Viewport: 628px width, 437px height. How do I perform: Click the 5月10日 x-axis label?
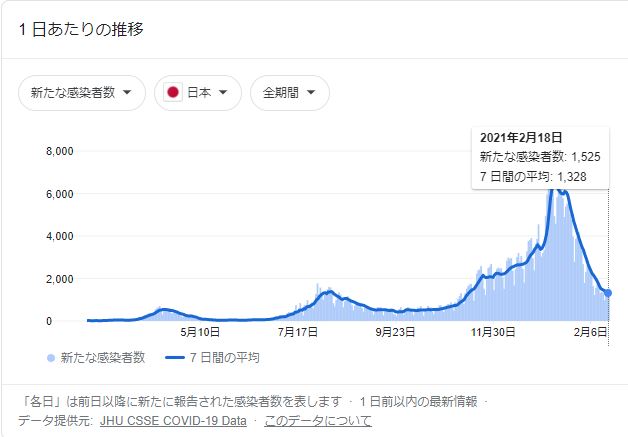point(200,331)
